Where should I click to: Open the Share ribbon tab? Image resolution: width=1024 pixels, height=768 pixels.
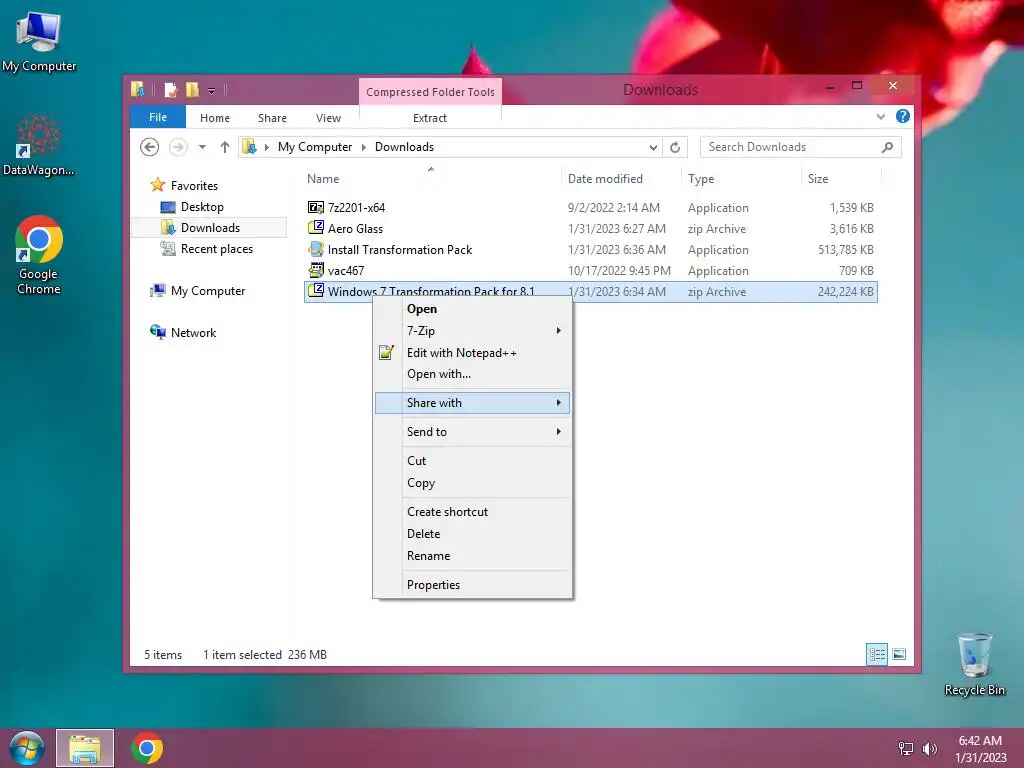pyautogui.click(x=272, y=118)
